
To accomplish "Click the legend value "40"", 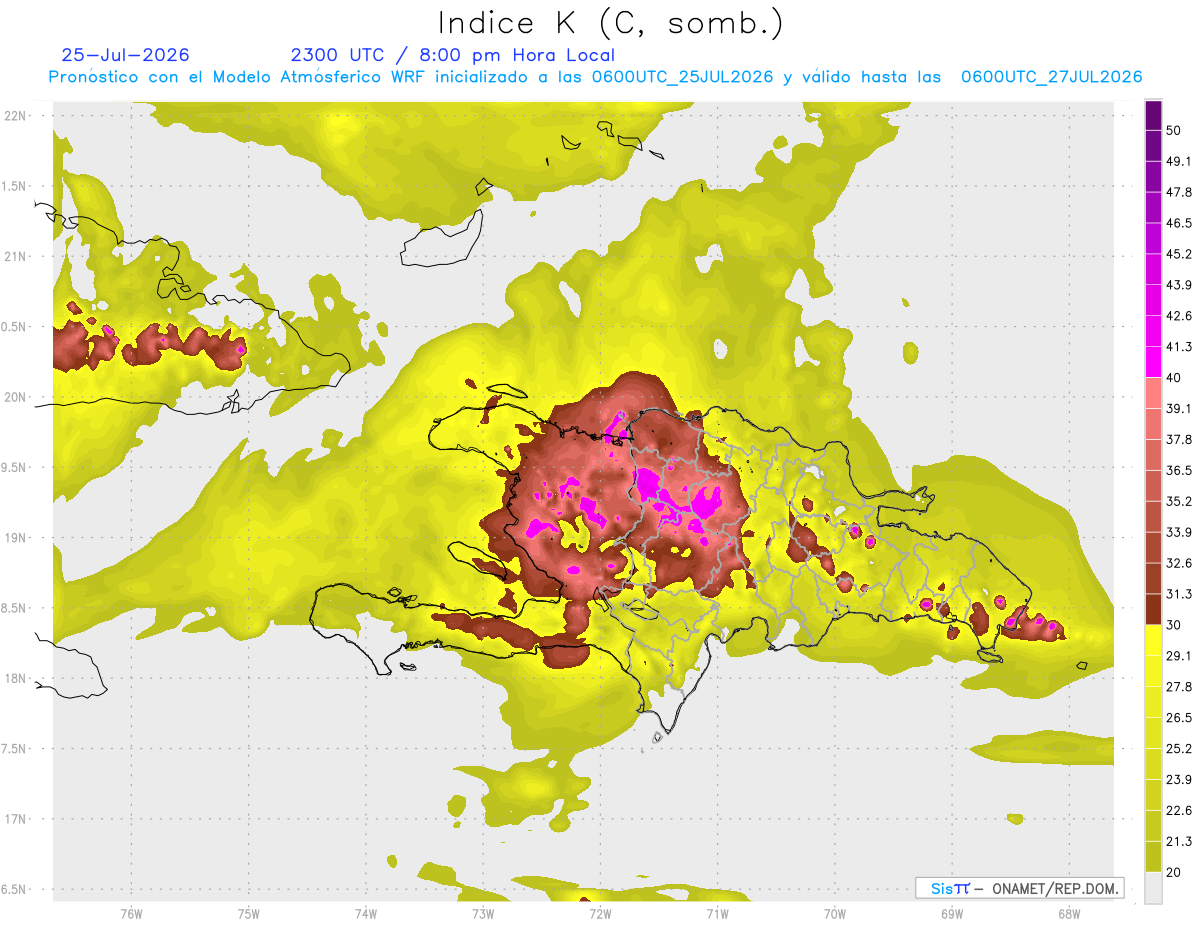I will tap(1174, 378).
